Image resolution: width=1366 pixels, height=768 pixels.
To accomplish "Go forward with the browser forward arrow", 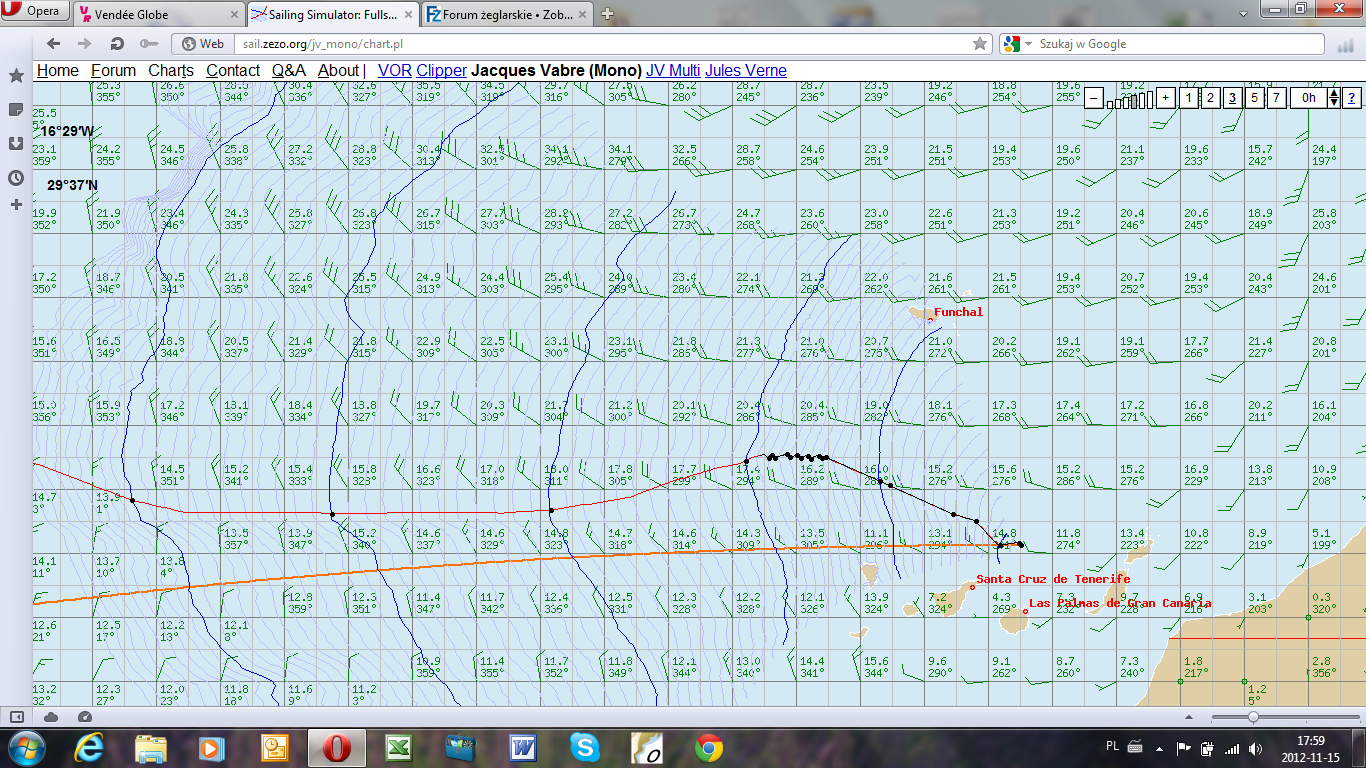I will (x=85, y=44).
